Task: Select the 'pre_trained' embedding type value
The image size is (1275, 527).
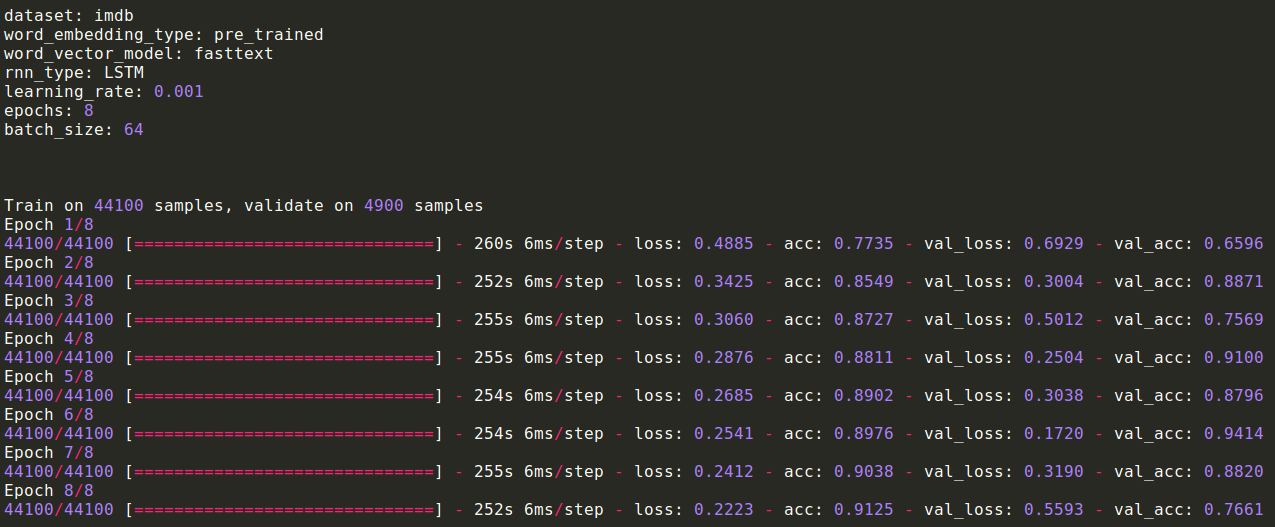Action: (269, 34)
